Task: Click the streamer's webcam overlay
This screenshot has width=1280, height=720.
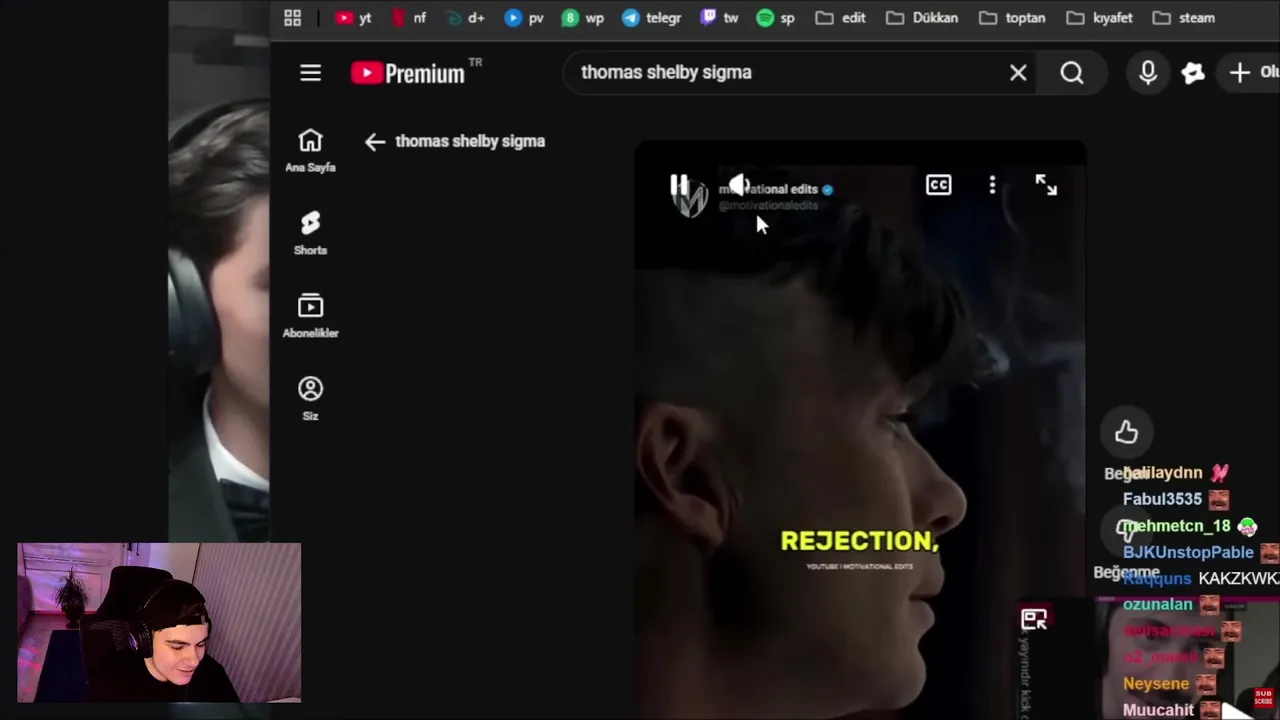Action: (x=159, y=623)
